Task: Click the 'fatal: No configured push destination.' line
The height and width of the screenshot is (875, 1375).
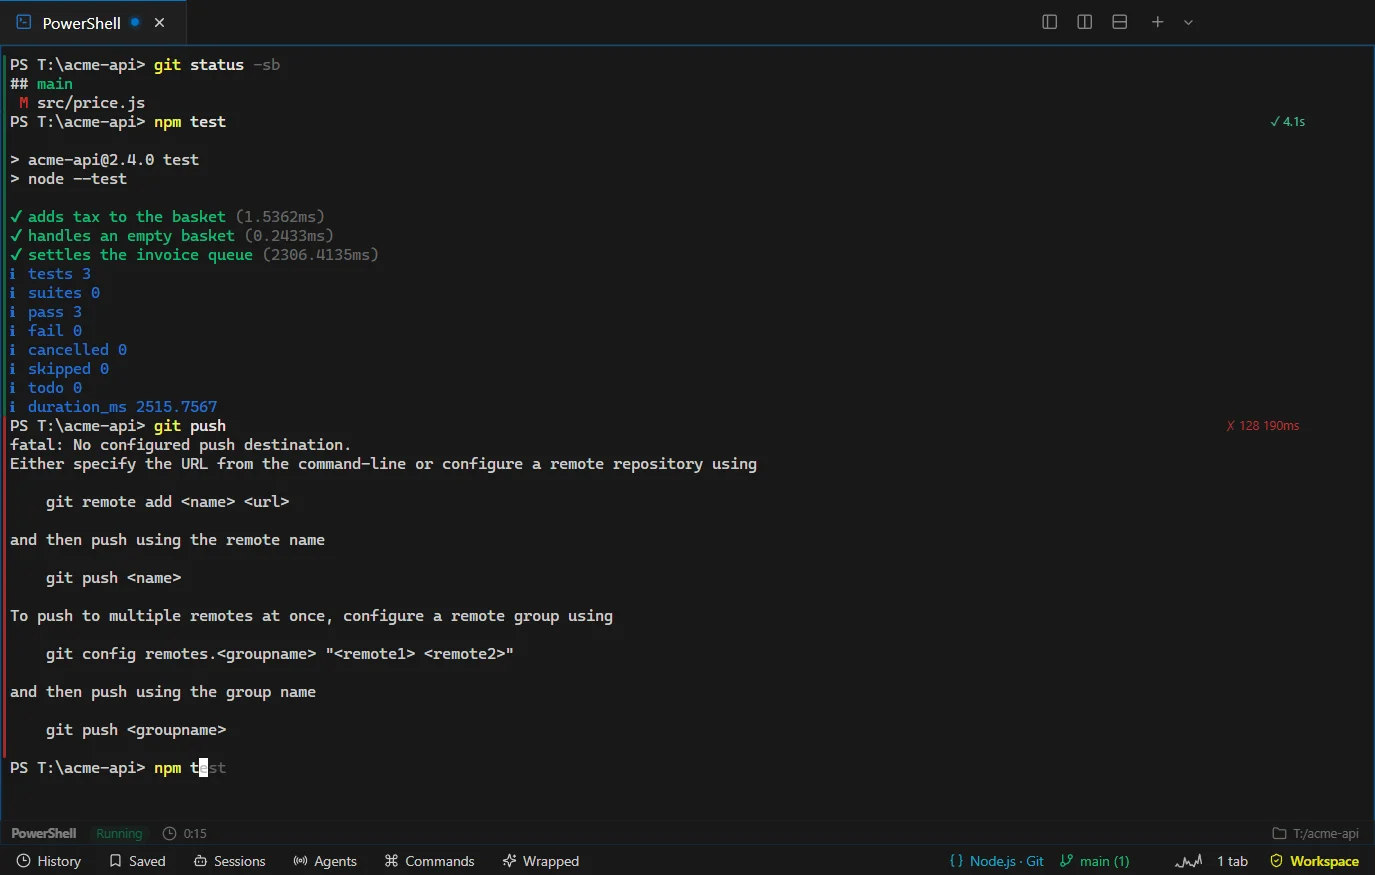Action: (x=180, y=445)
